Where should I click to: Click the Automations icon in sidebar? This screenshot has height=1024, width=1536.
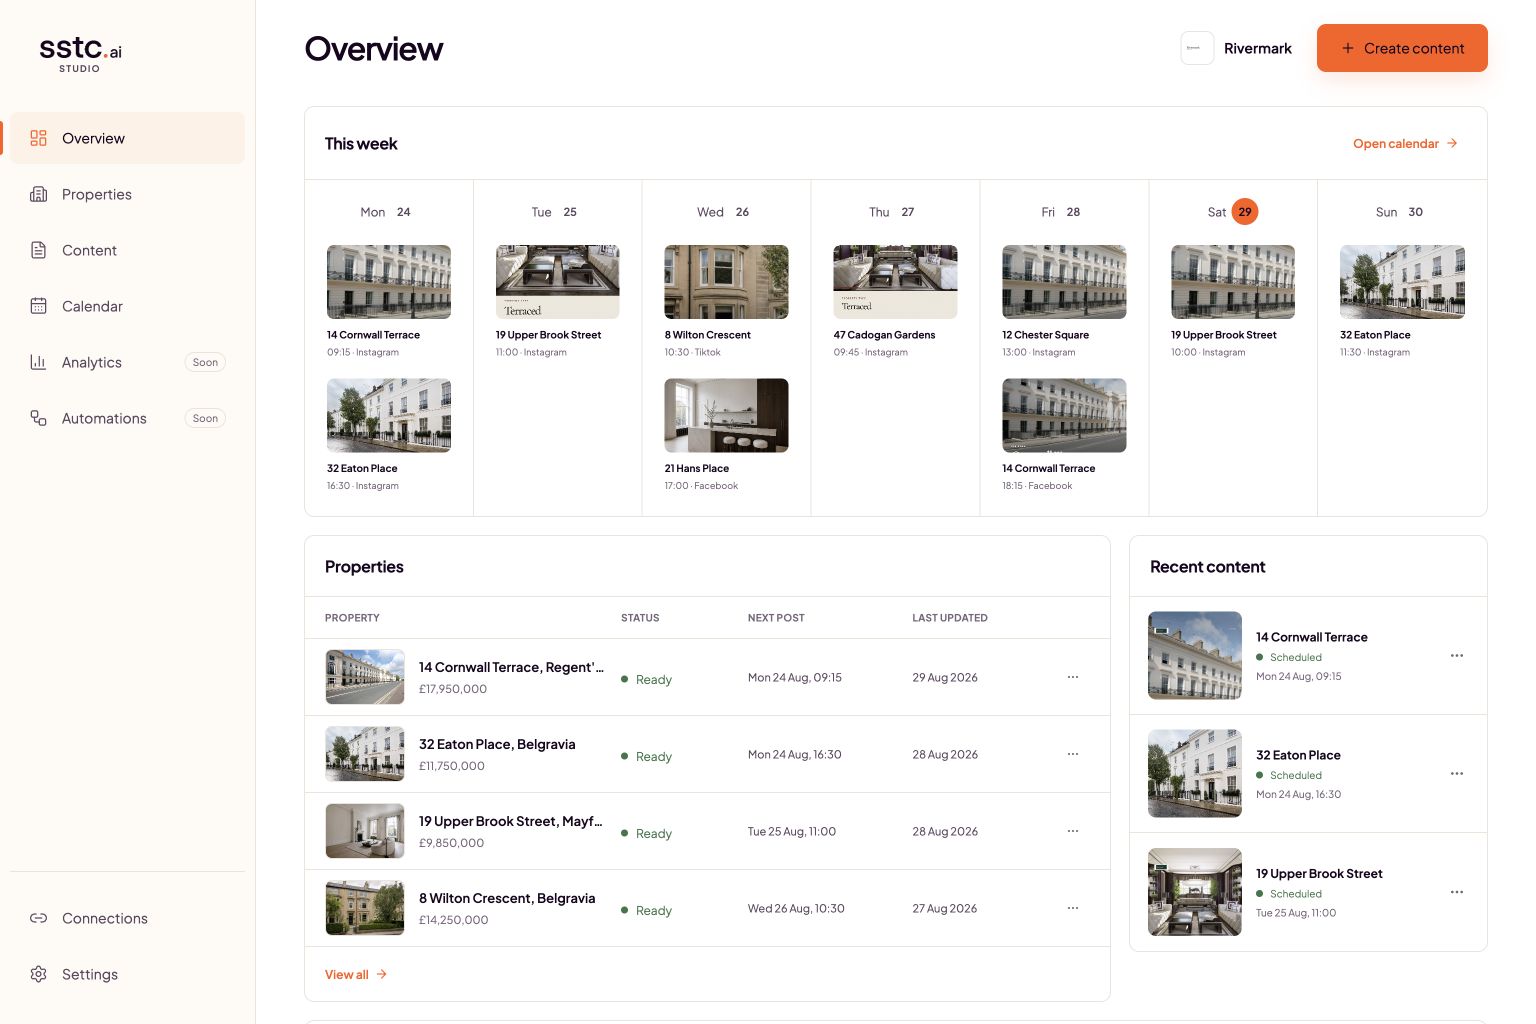[x=38, y=418]
